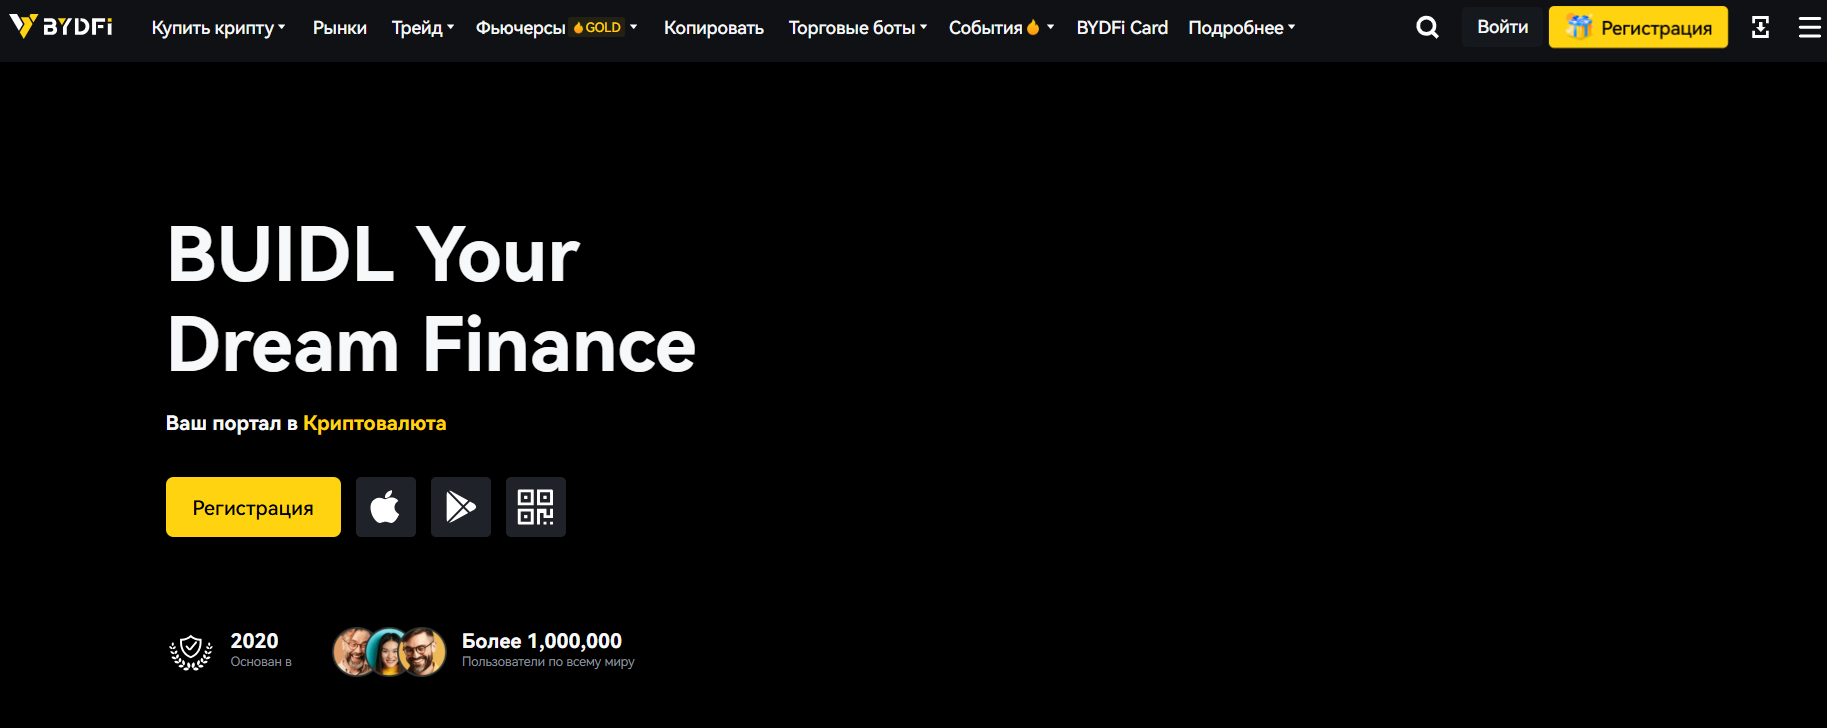The height and width of the screenshot is (728, 1827).
Task: Go to the Рынки page
Action: (x=340, y=28)
